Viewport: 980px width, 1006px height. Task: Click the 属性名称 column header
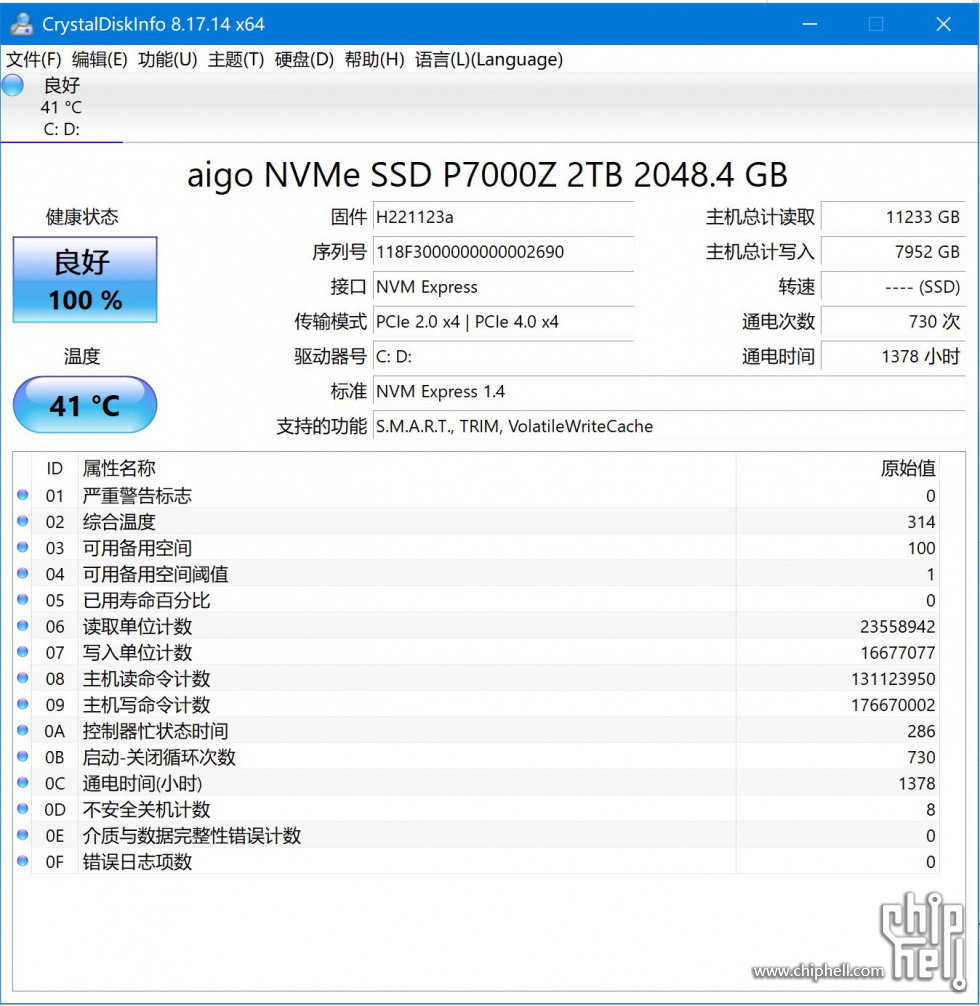point(407,468)
